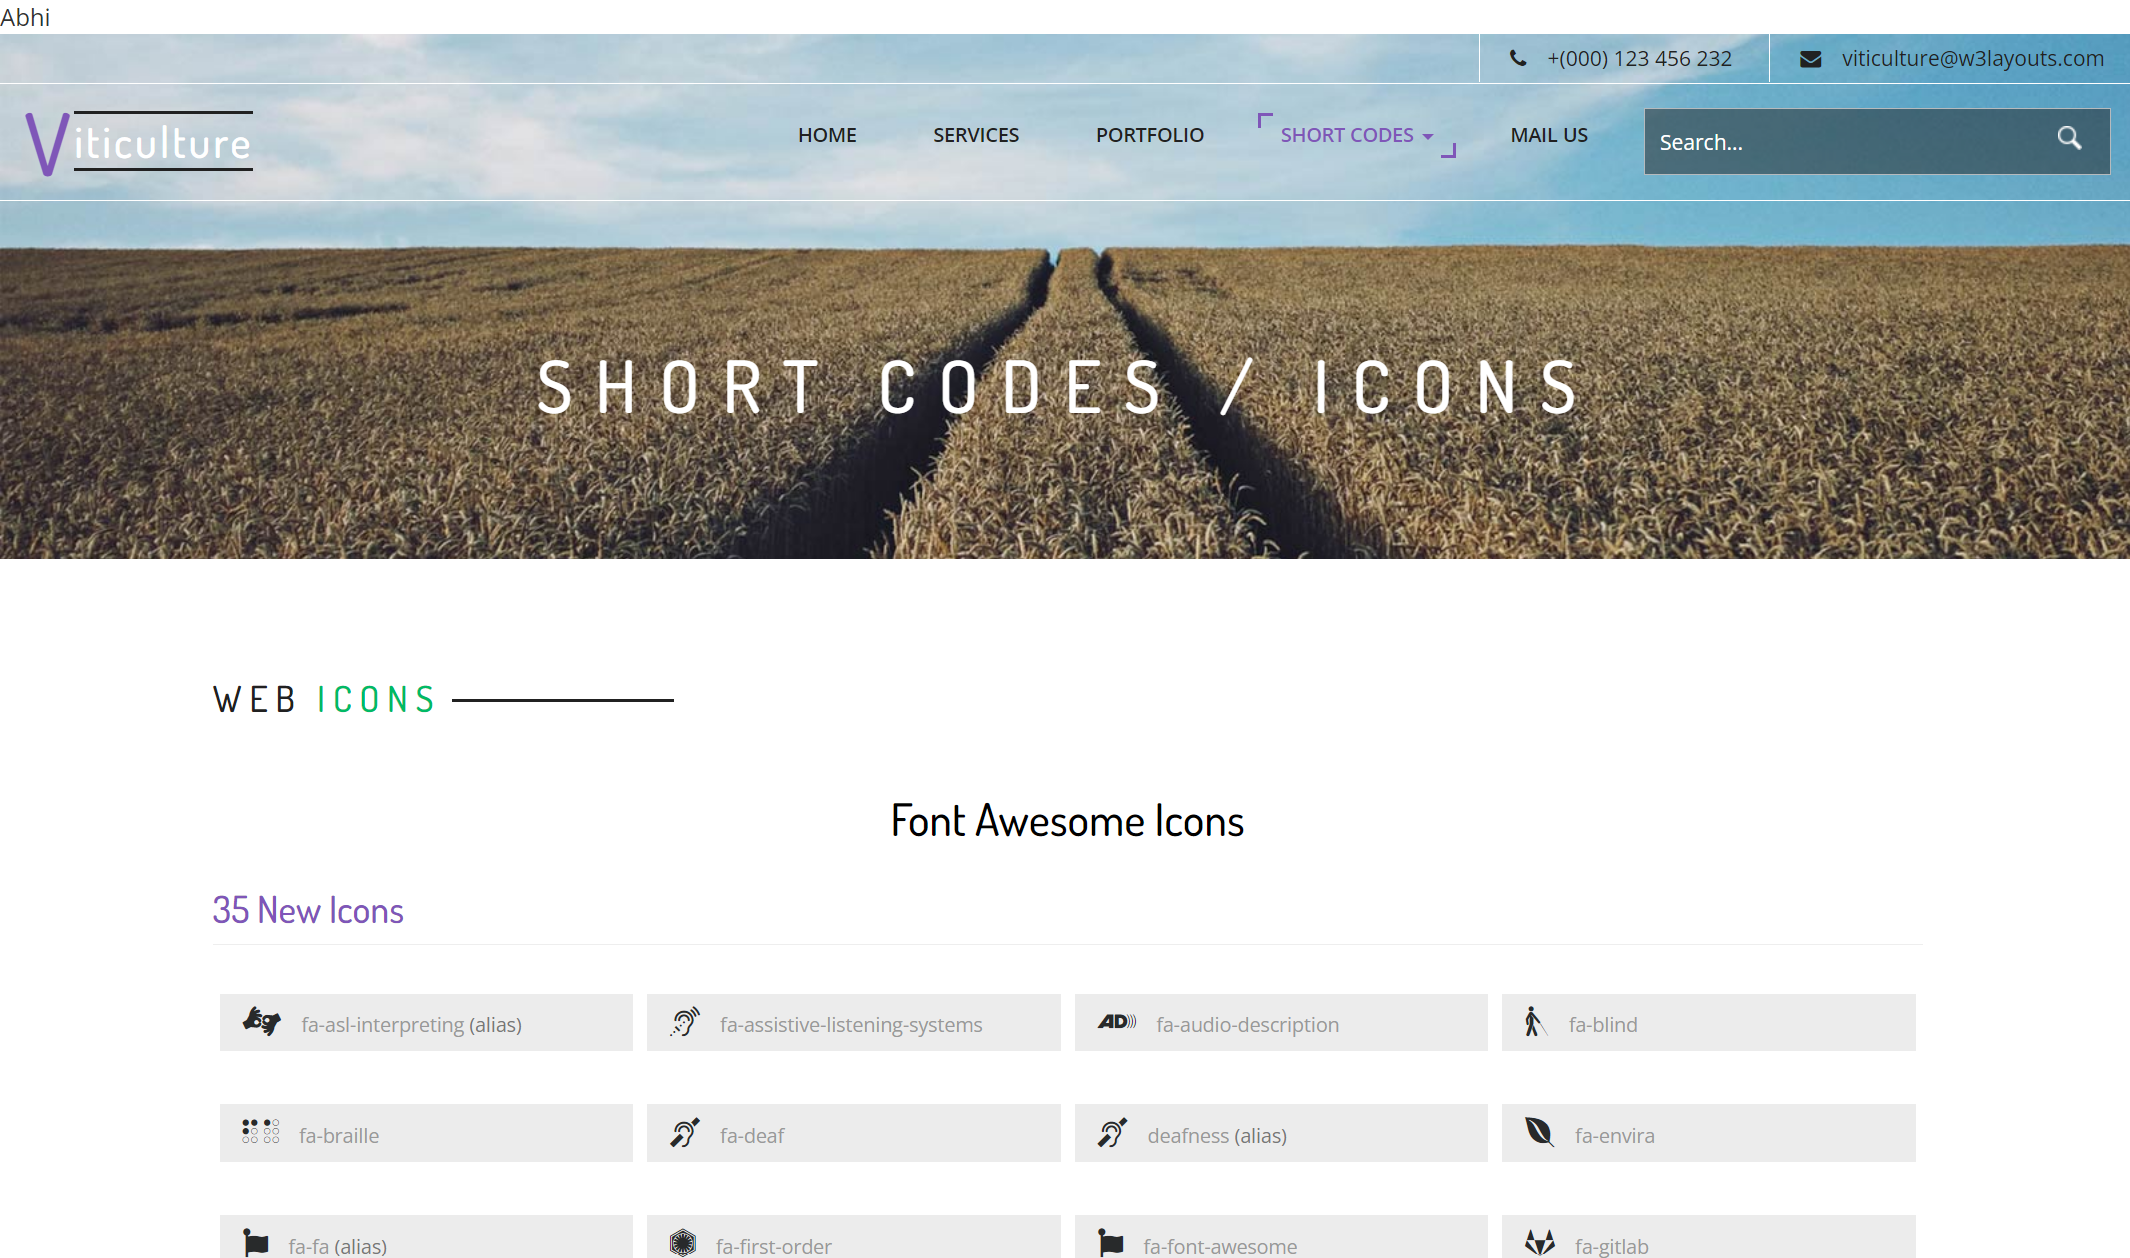Screen dimensions: 2130x1258
Task: Focus the Search text field
Action: 1840,142
